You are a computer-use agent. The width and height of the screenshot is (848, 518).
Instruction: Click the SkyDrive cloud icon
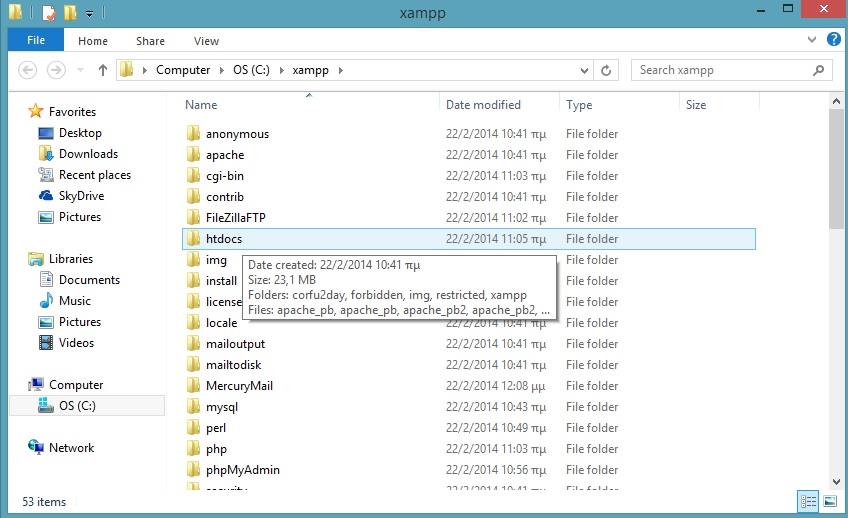click(46, 196)
